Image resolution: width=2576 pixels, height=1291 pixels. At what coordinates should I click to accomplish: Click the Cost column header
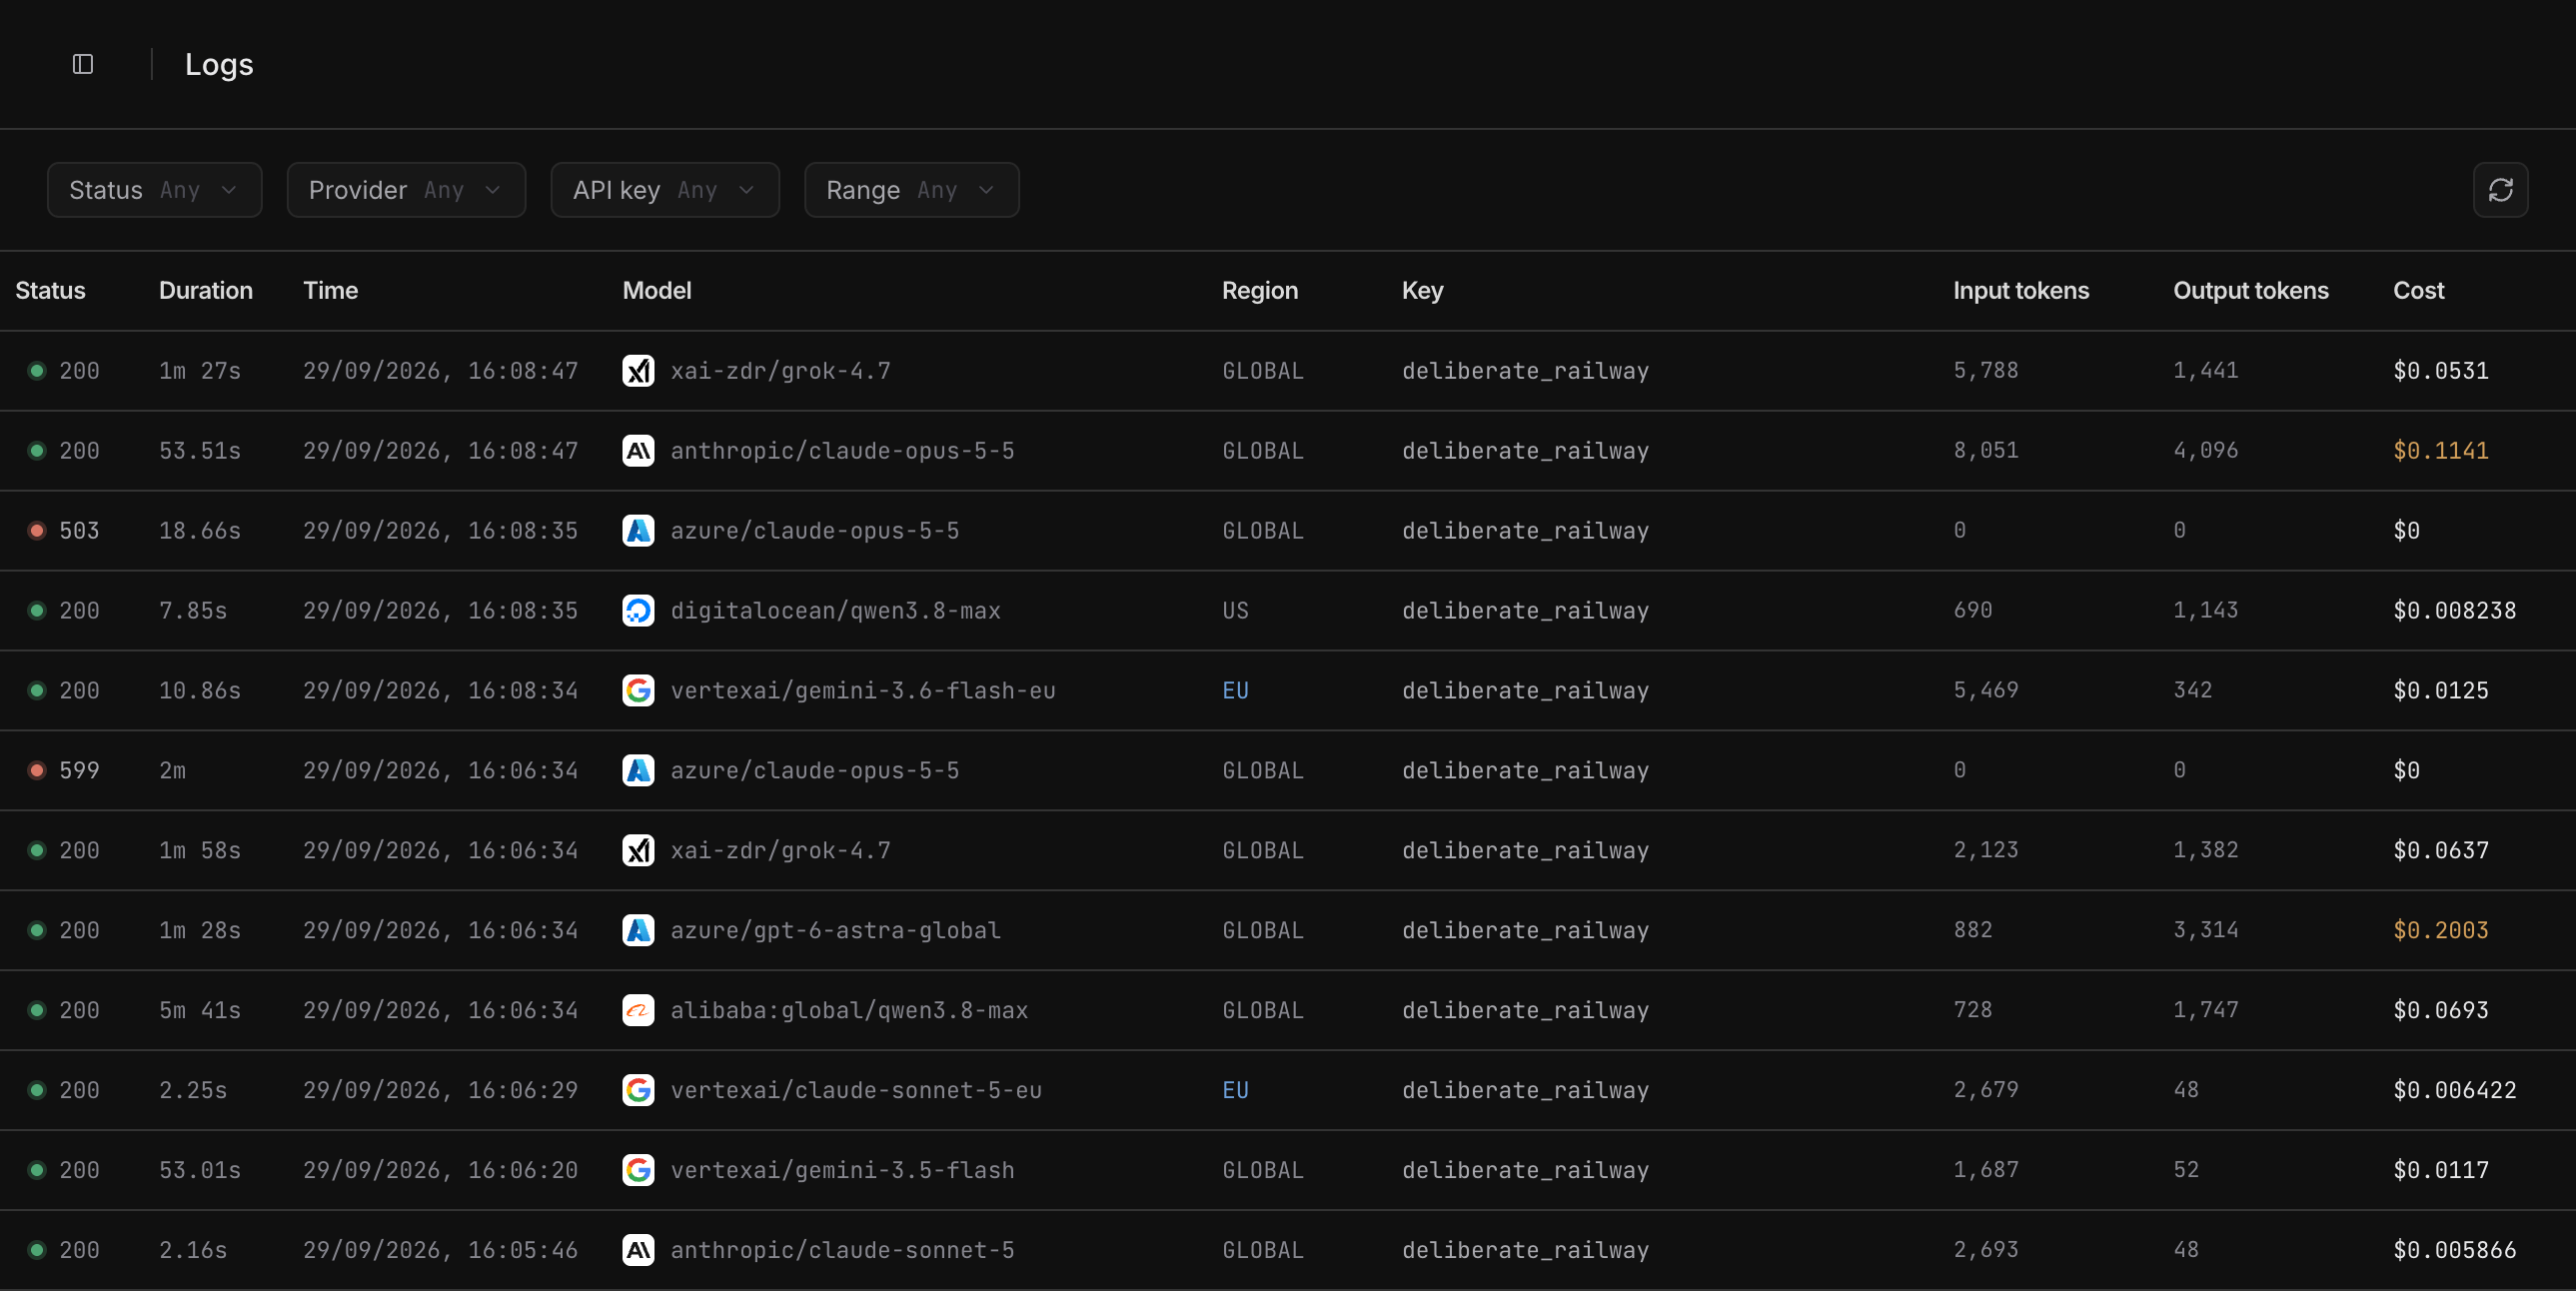coord(2418,291)
